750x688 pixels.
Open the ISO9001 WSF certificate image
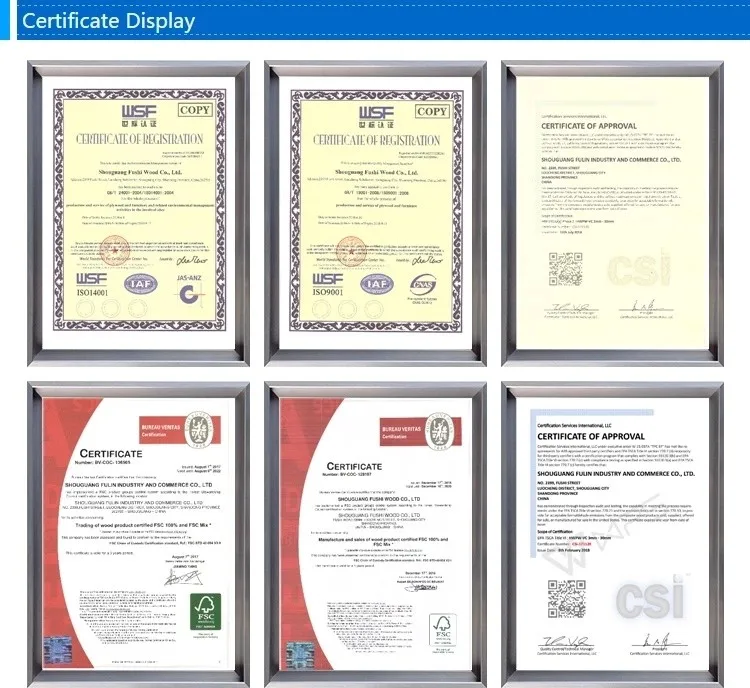(375, 213)
